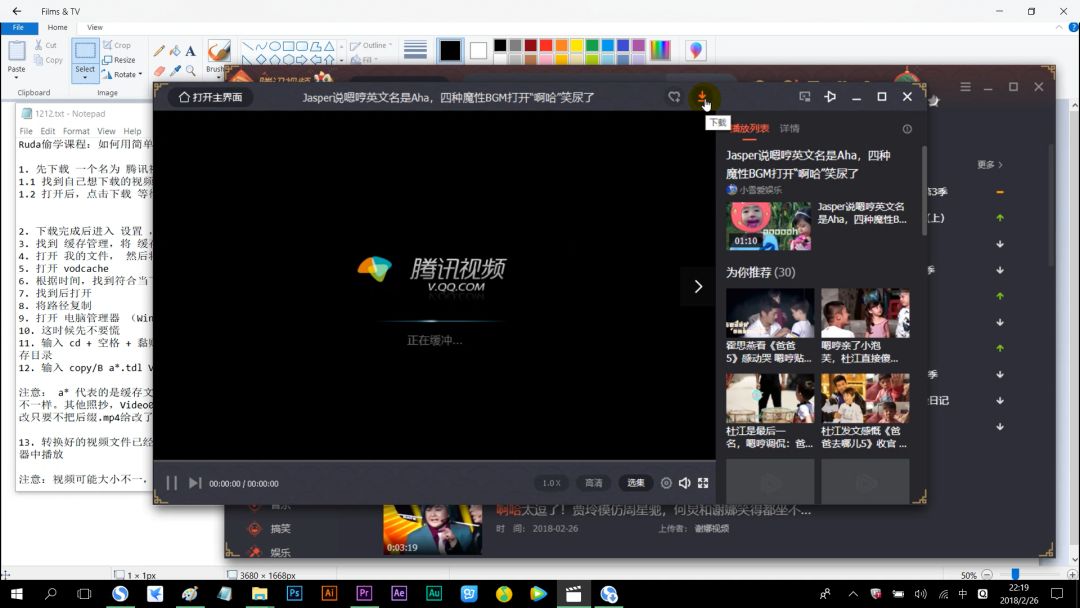Switch to the 详情 tab

[789, 129]
